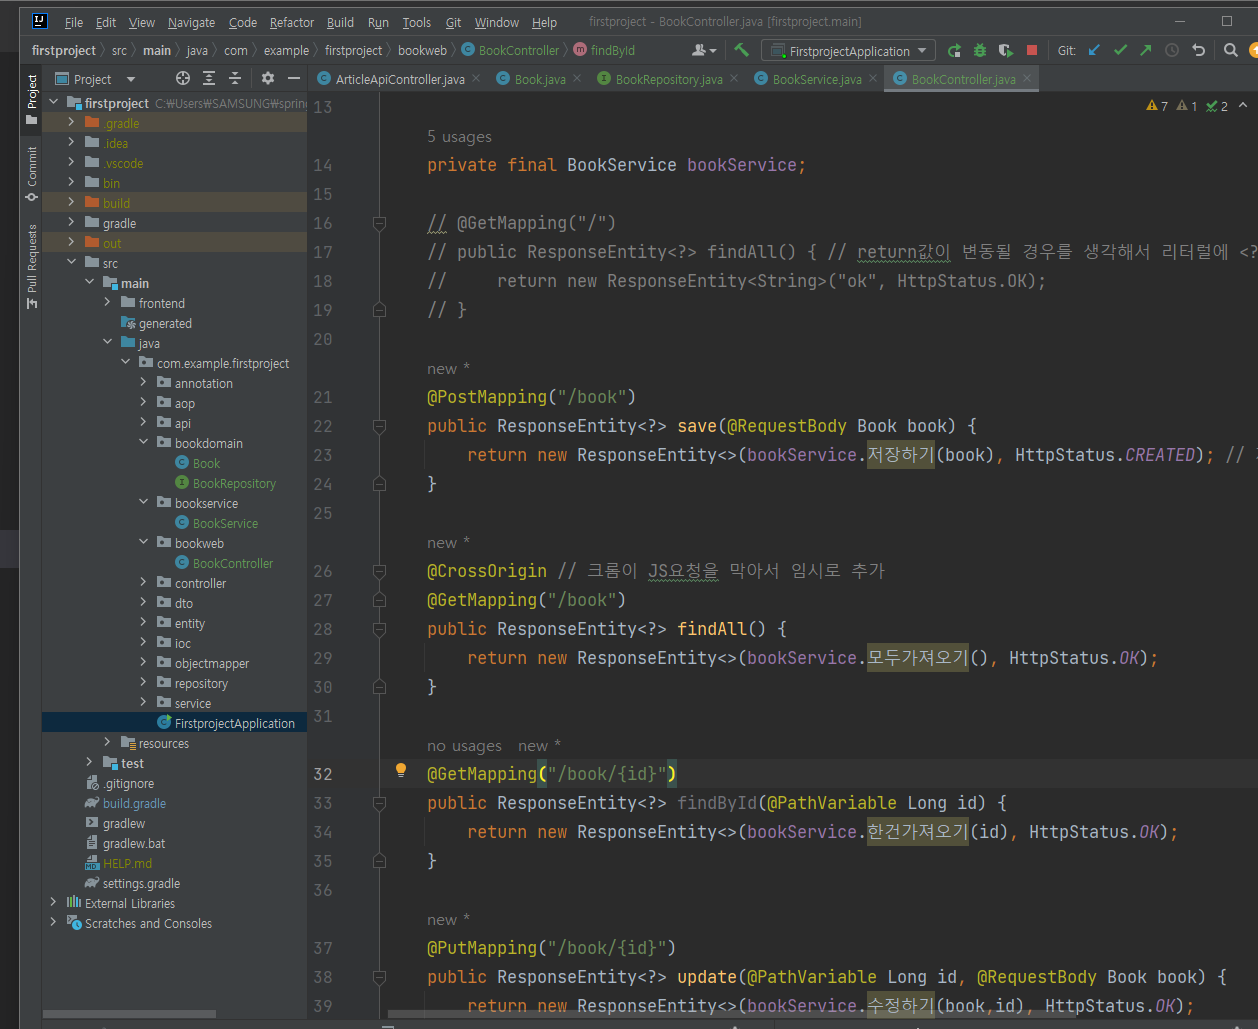Click the Build Project hammer icon
This screenshot has width=1258, height=1029.
[x=741, y=50]
